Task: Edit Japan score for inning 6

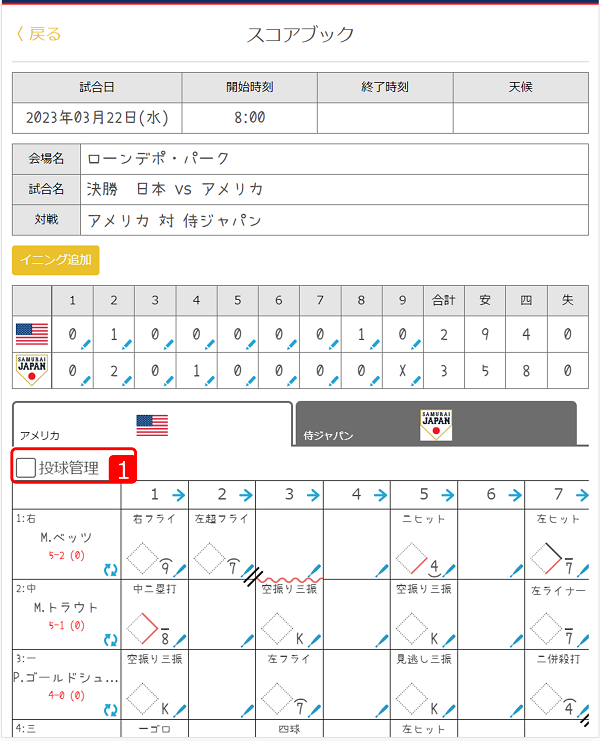Action: (x=292, y=381)
